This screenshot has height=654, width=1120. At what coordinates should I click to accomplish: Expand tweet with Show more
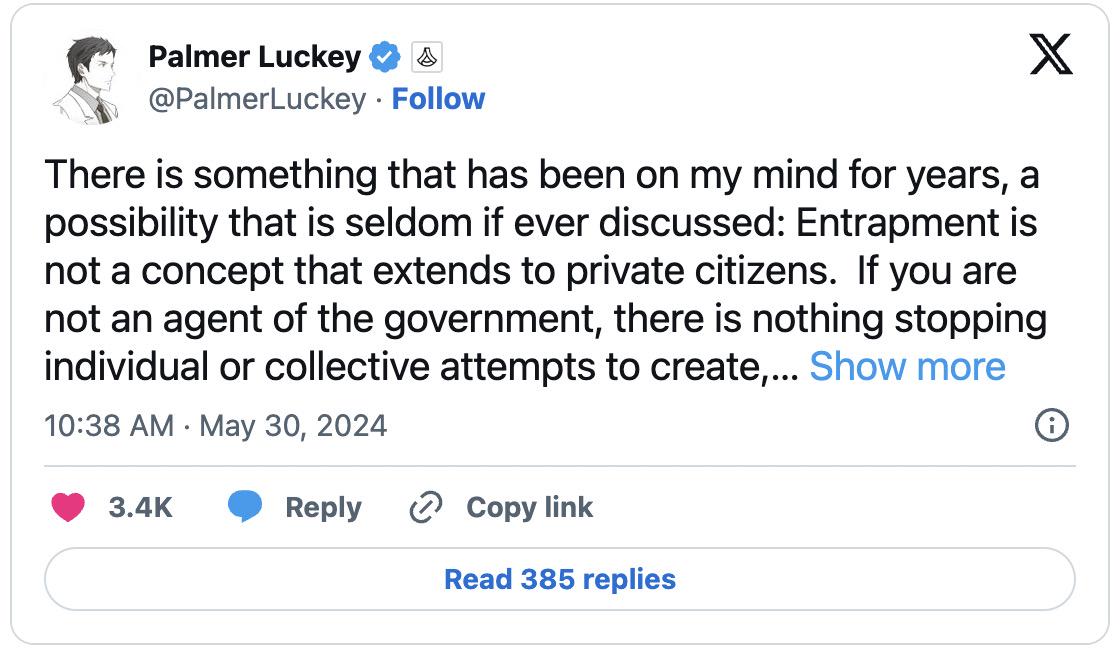907,367
